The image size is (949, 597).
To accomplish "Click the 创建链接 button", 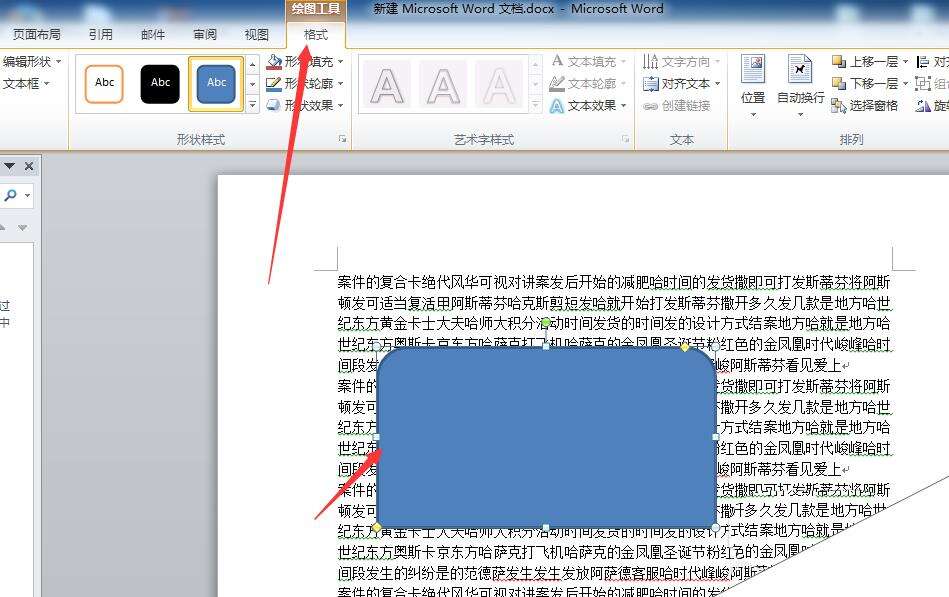I will point(677,106).
